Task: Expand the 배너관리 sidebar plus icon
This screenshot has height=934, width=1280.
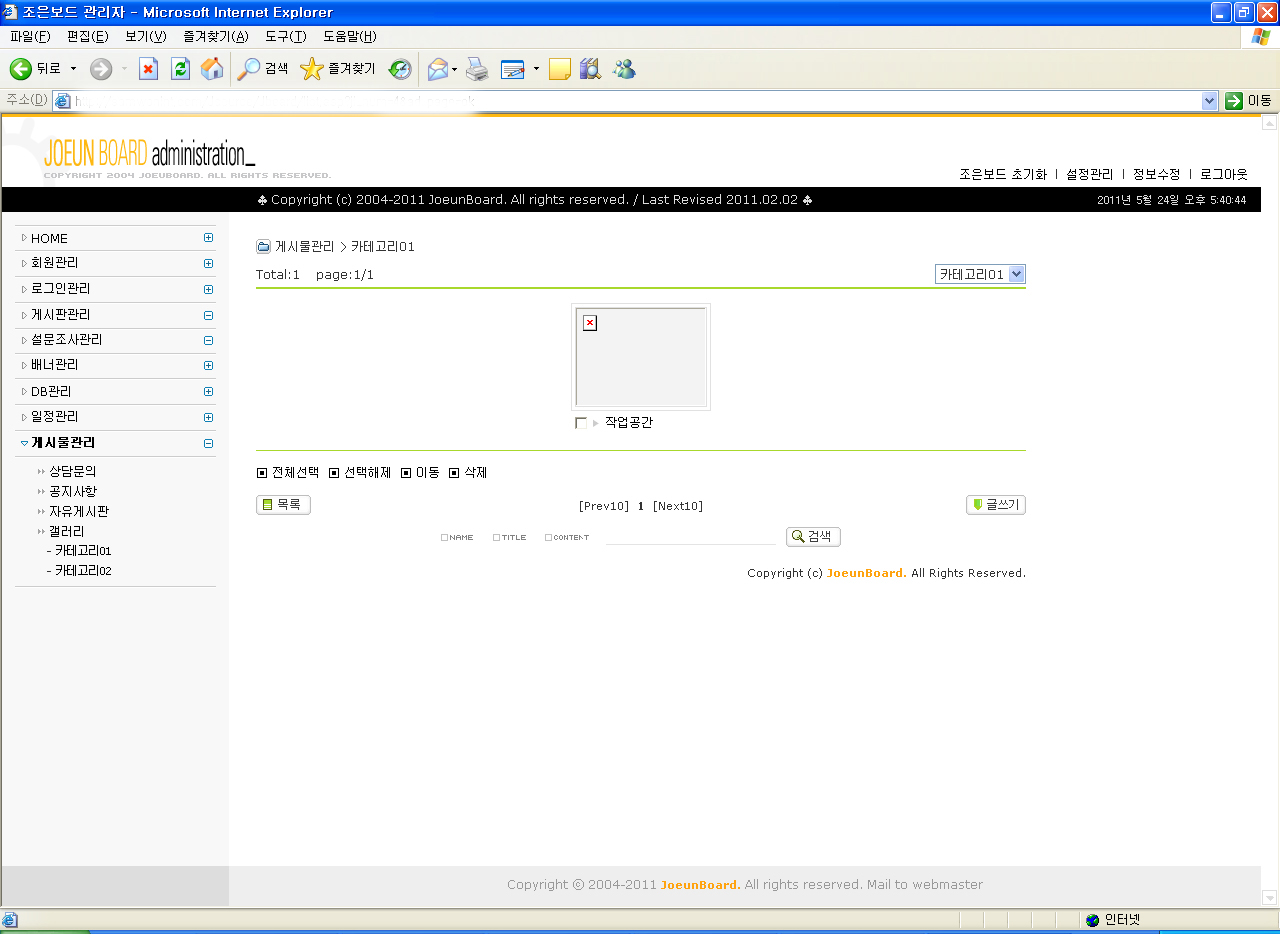Action: point(208,365)
